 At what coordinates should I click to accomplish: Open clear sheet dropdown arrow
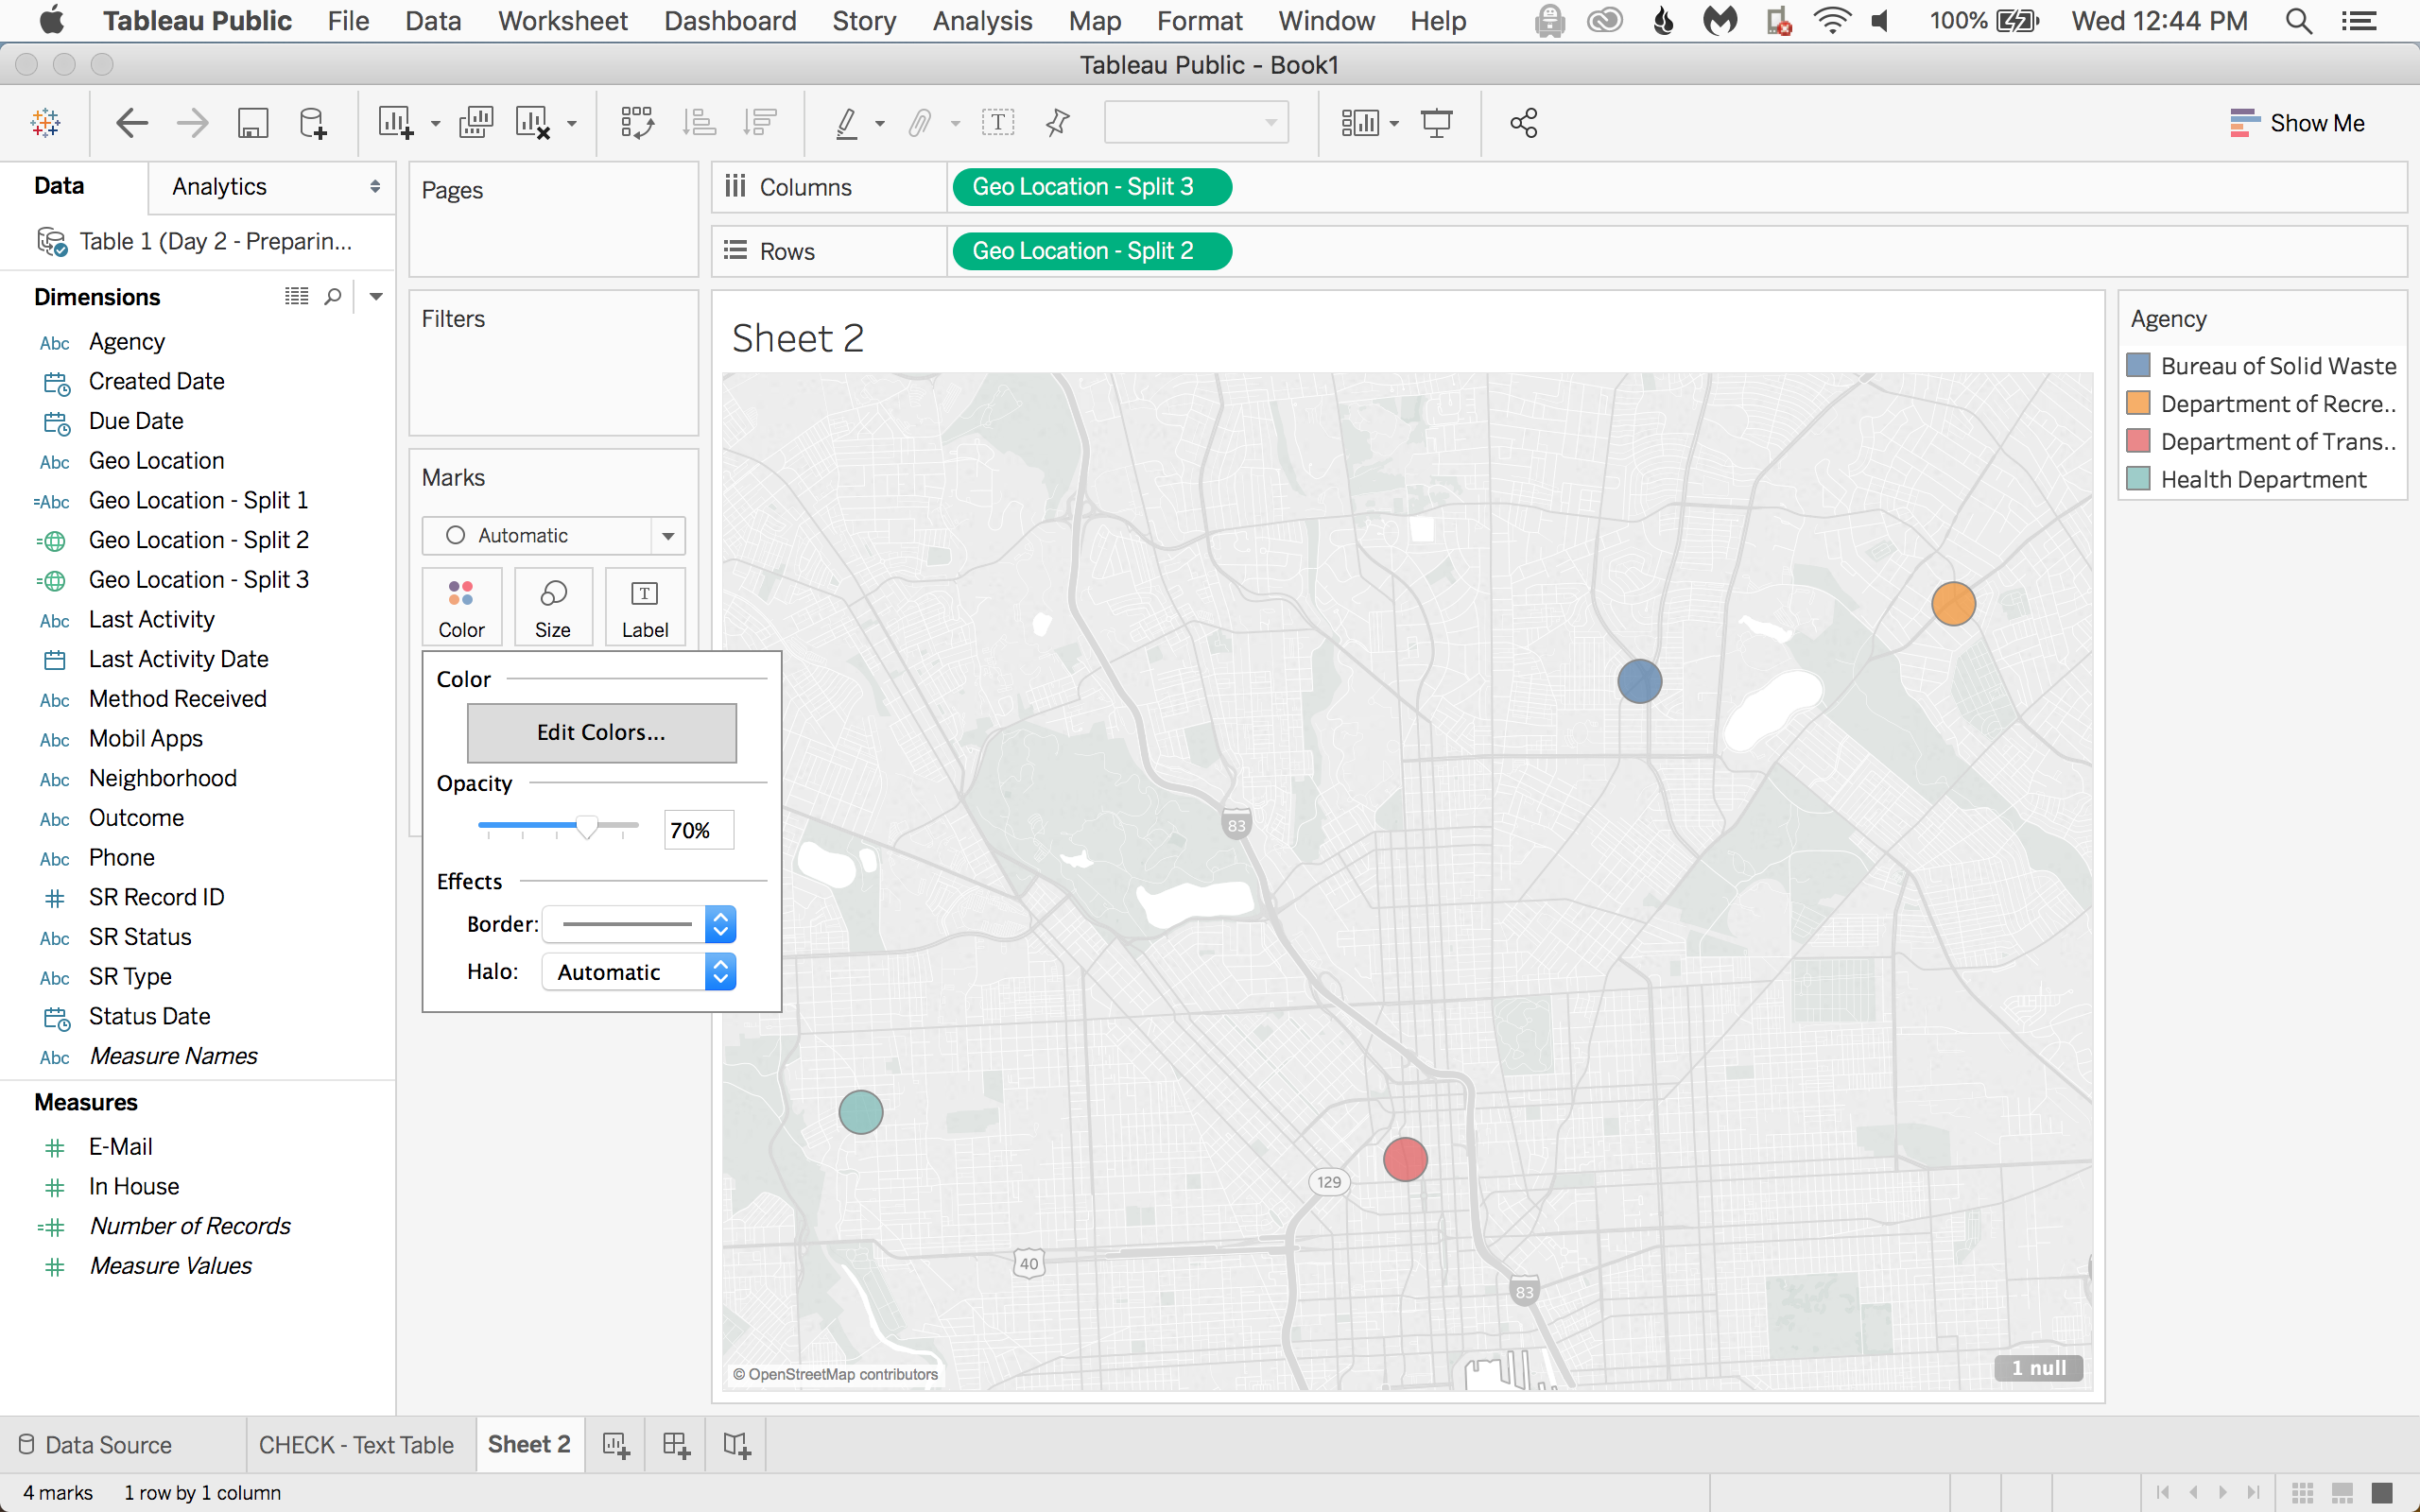pos(572,124)
